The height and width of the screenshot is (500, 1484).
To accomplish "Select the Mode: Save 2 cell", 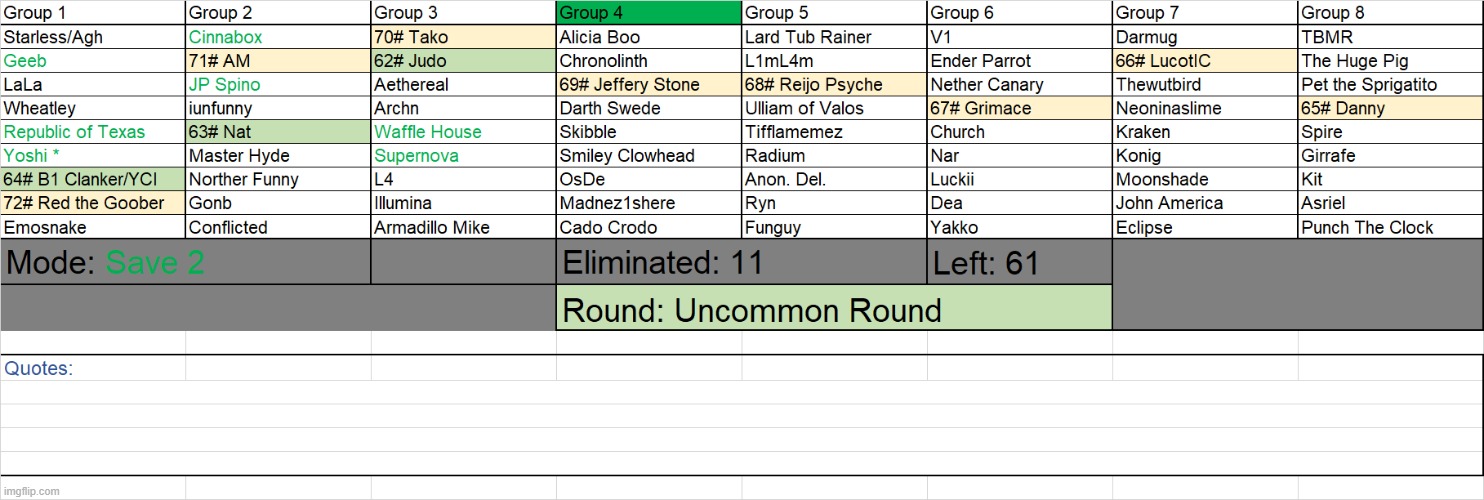I will click(185, 262).
